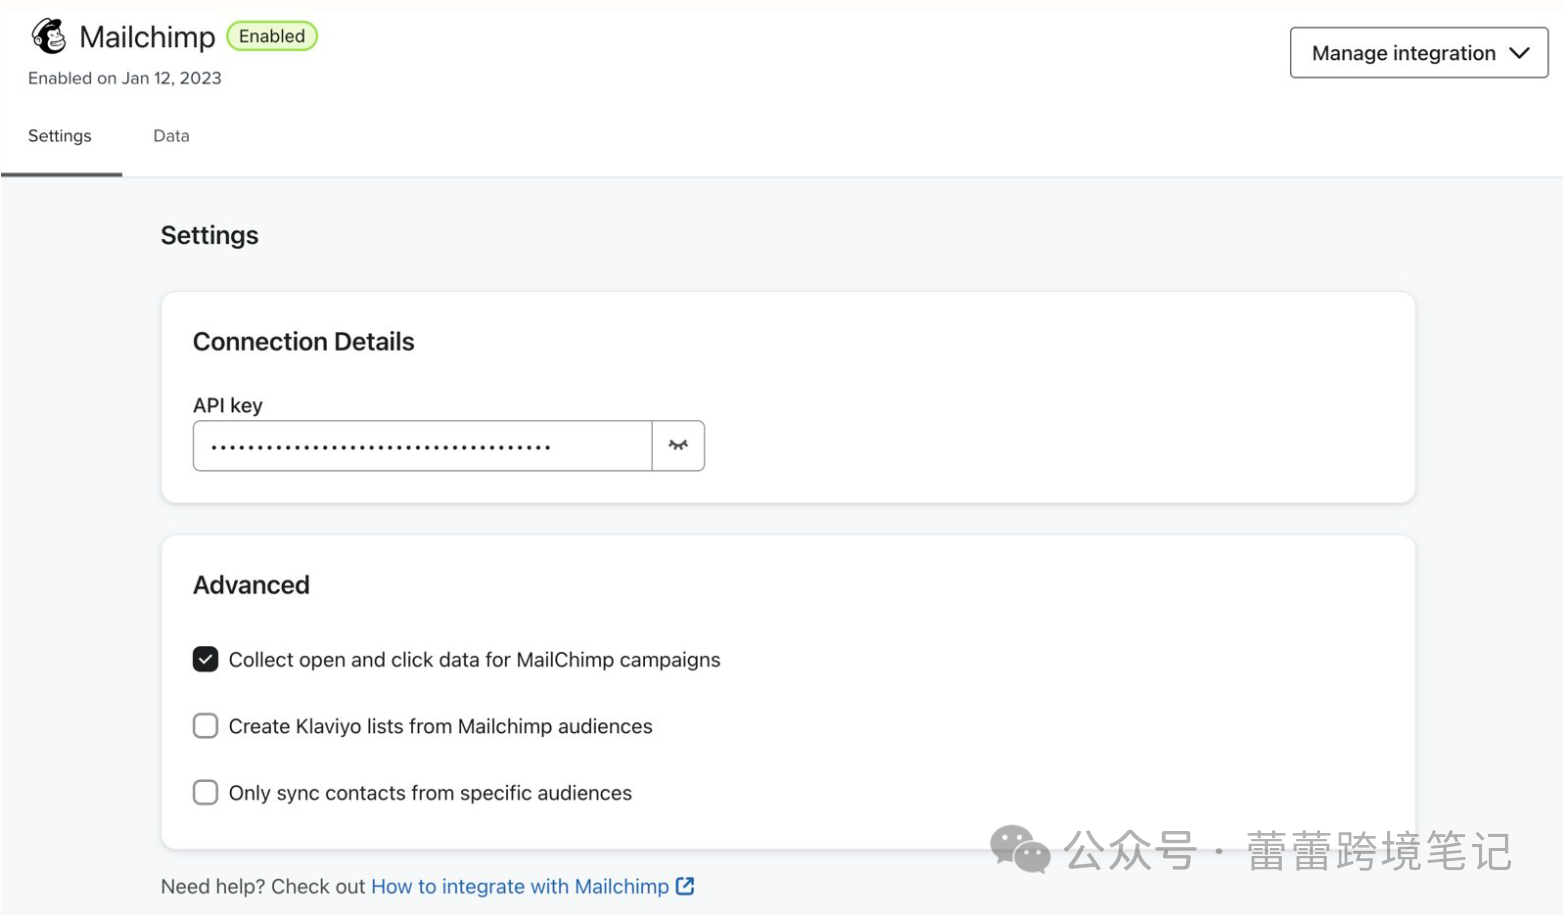Screen dimensions: 1563x915
Task: Click the Mailchimp integration title text
Action: (147, 37)
